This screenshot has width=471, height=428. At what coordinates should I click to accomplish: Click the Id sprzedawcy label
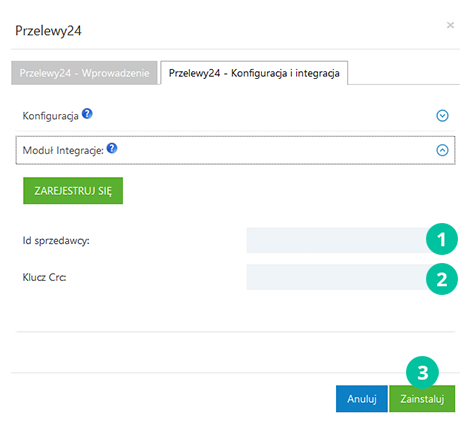[x=56, y=240]
